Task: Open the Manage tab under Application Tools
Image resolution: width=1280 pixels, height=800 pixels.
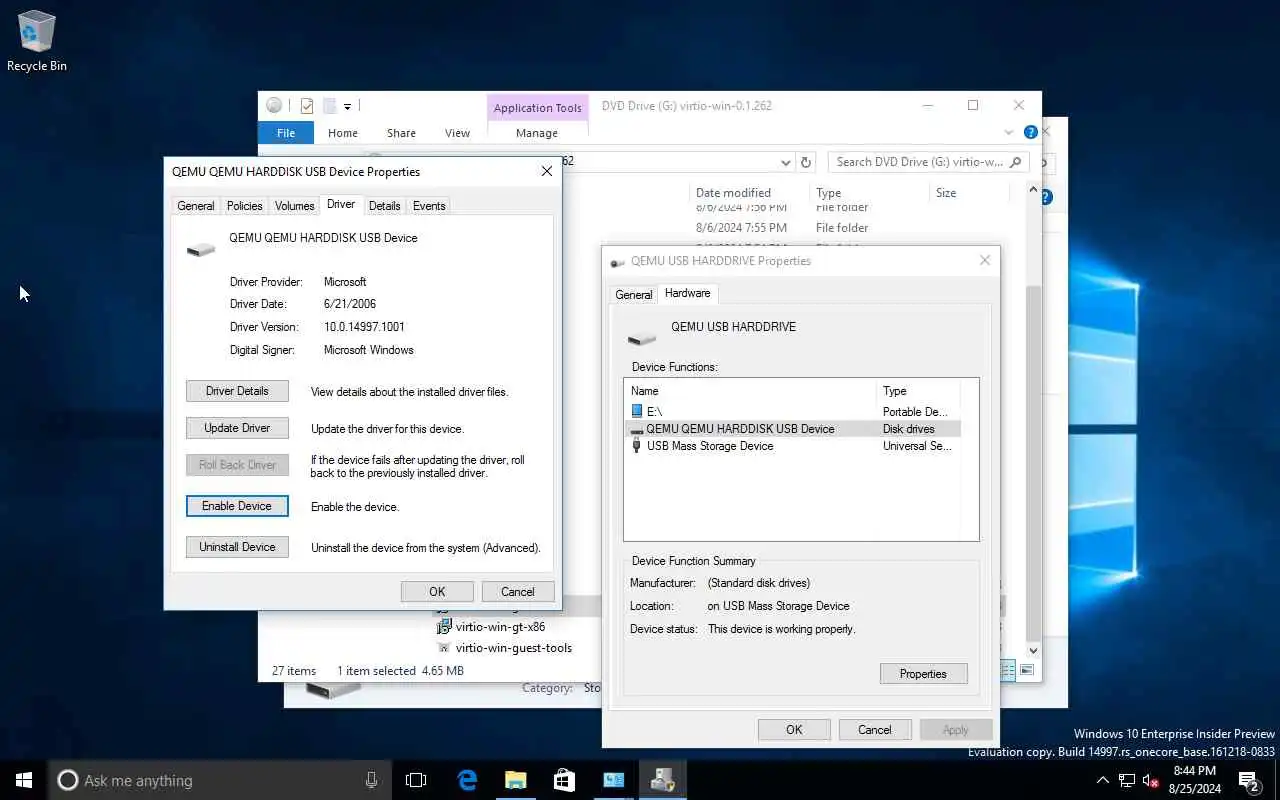Action: click(x=537, y=133)
